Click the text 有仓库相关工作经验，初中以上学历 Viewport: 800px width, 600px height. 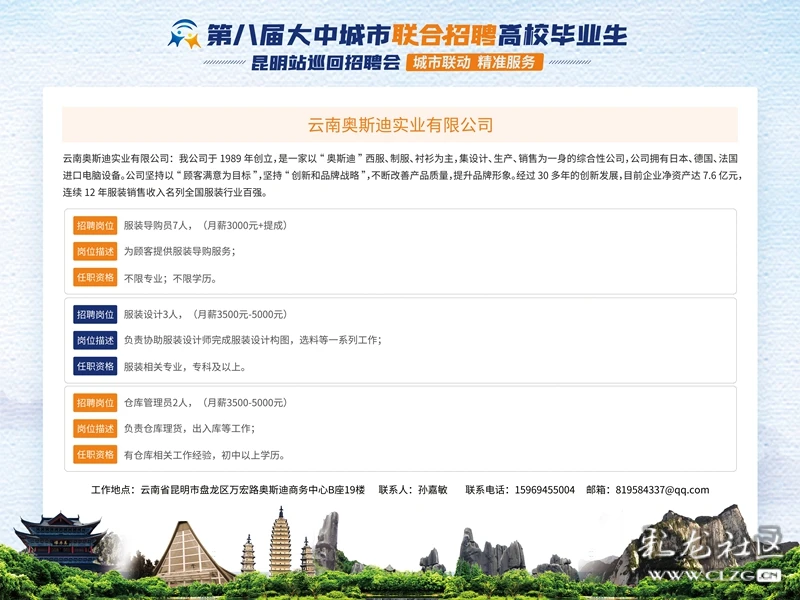click(x=204, y=455)
